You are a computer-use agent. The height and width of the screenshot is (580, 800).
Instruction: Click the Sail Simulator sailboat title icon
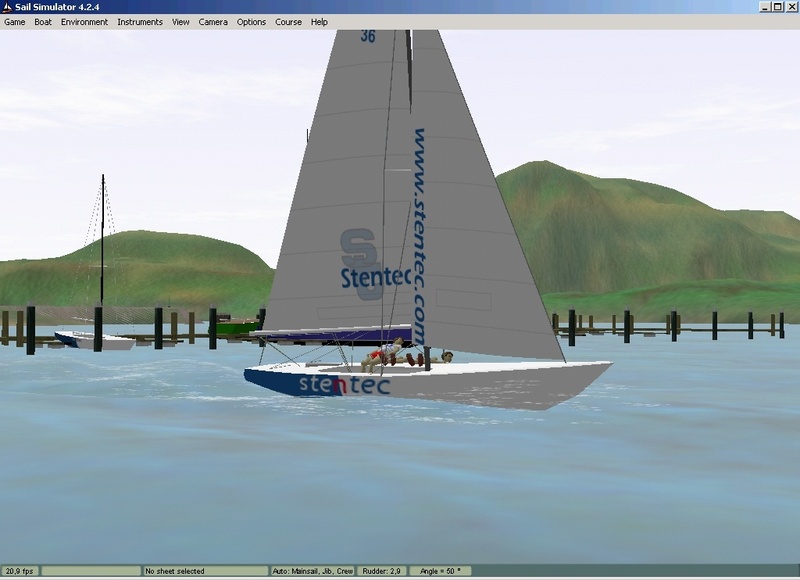coord(7,7)
